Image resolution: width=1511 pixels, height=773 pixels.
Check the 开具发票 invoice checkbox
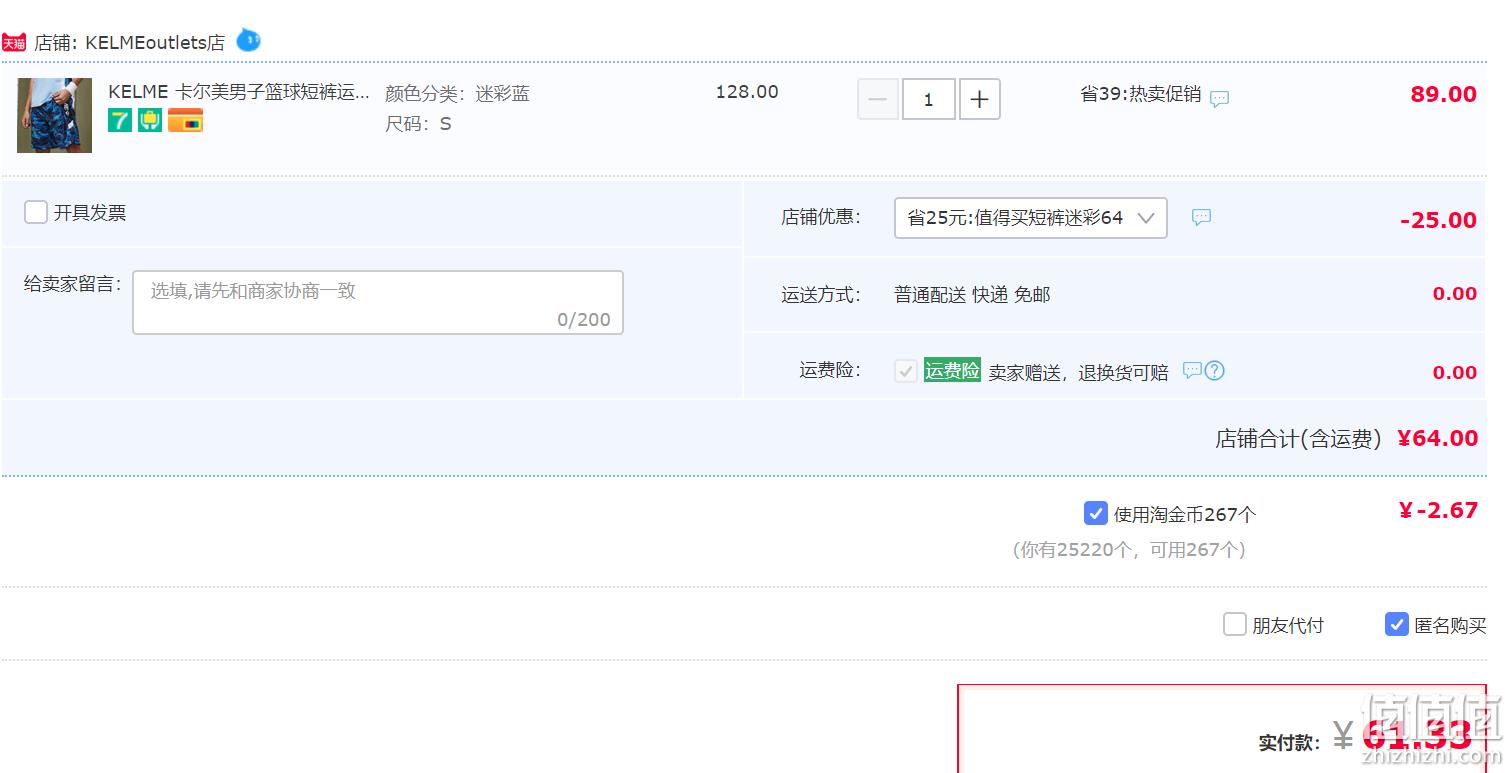(36, 212)
